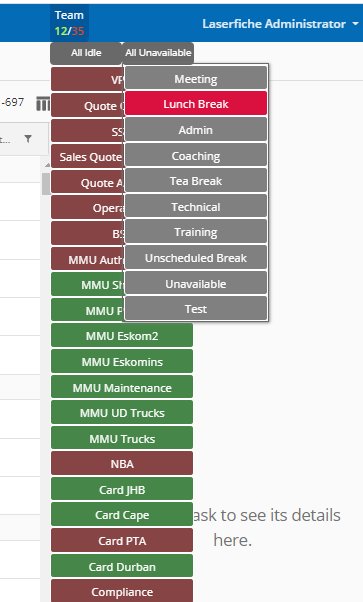The image size is (363, 602).
Task: Click the scroll up arrow of the list
Action: coord(47,165)
